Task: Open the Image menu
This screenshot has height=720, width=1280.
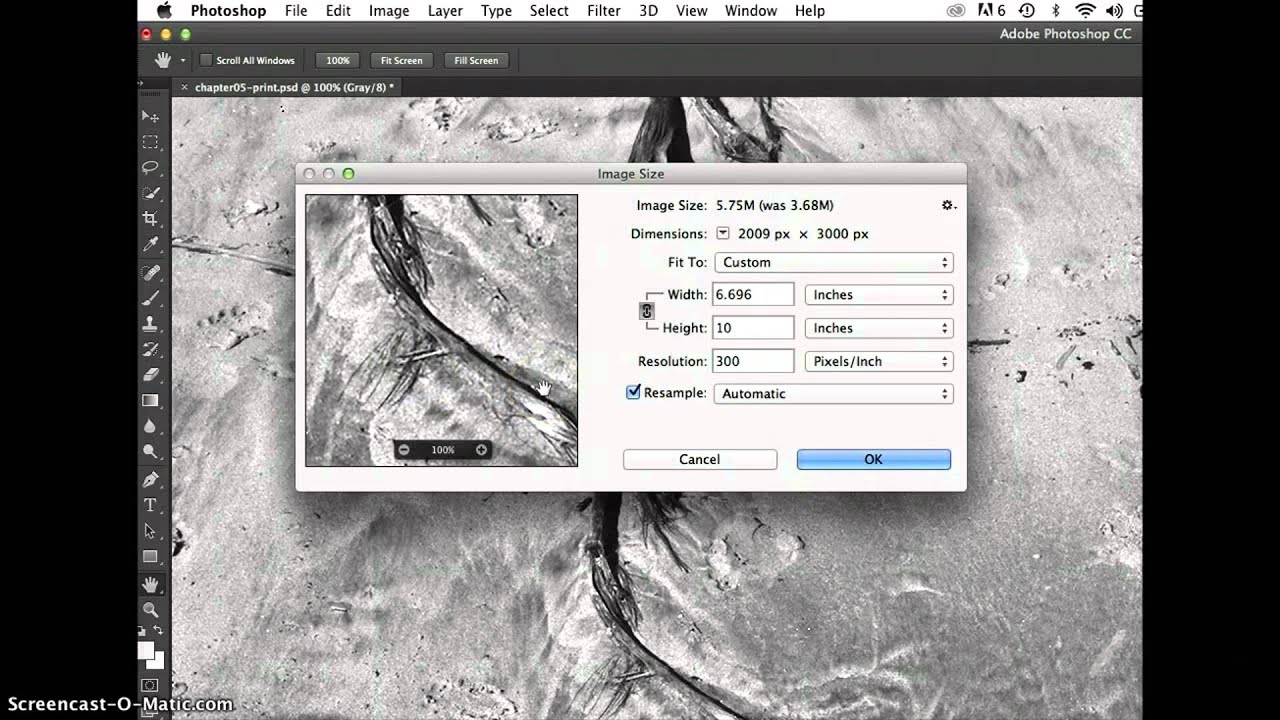Action: click(x=389, y=11)
